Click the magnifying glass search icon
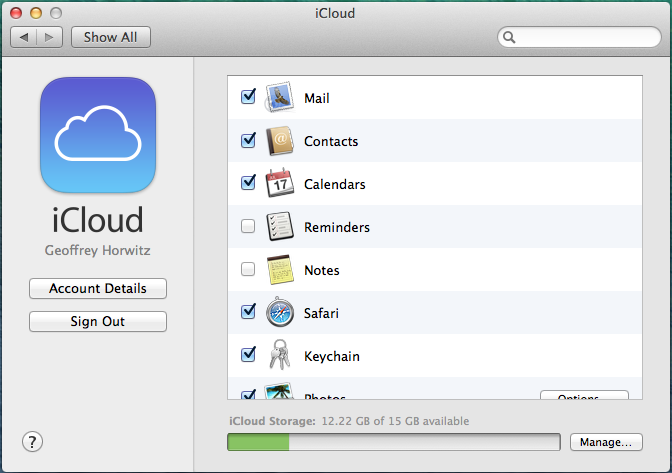Image resolution: width=672 pixels, height=473 pixels. coord(509,37)
